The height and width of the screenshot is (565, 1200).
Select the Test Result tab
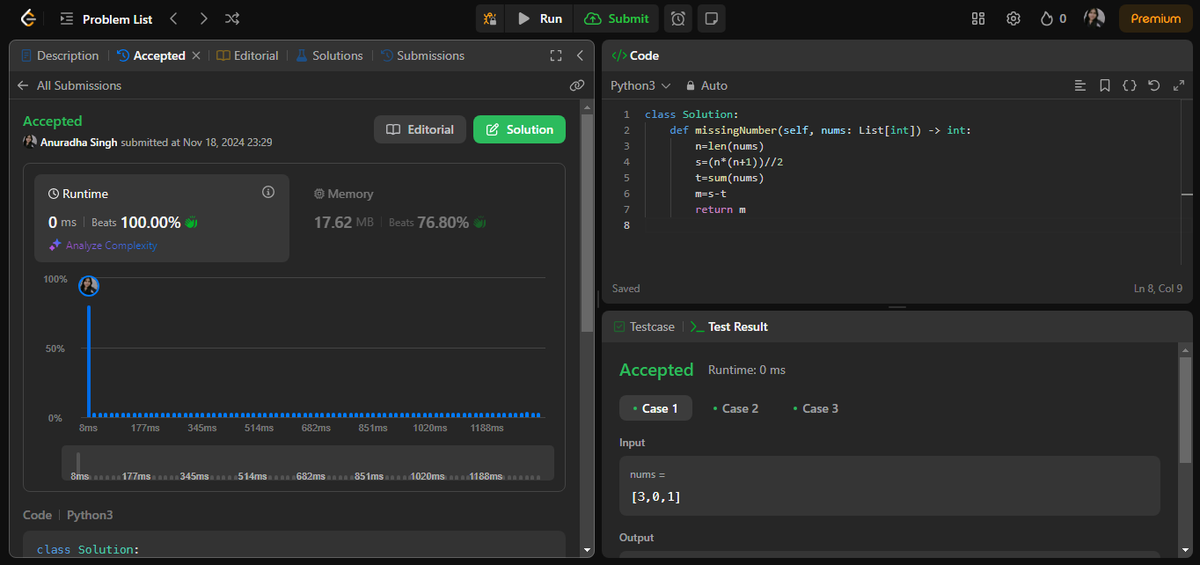(729, 327)
